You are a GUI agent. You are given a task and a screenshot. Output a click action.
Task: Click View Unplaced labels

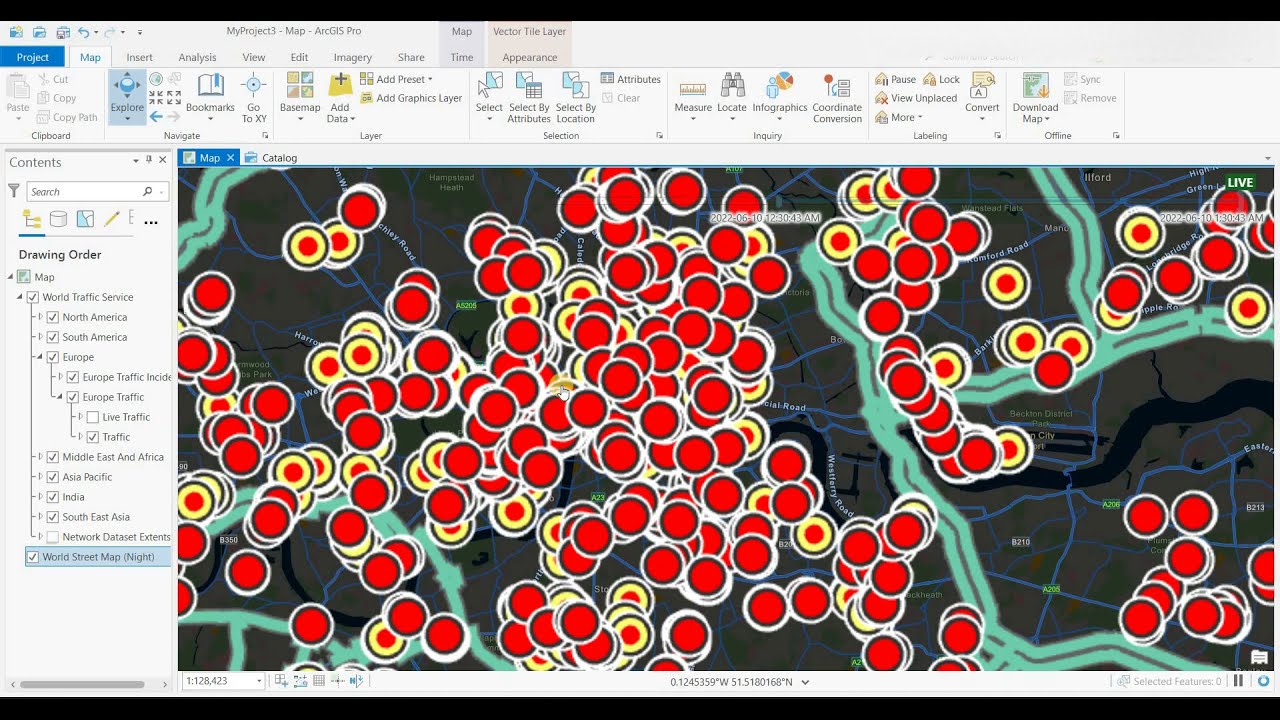(x=916, y=98)
